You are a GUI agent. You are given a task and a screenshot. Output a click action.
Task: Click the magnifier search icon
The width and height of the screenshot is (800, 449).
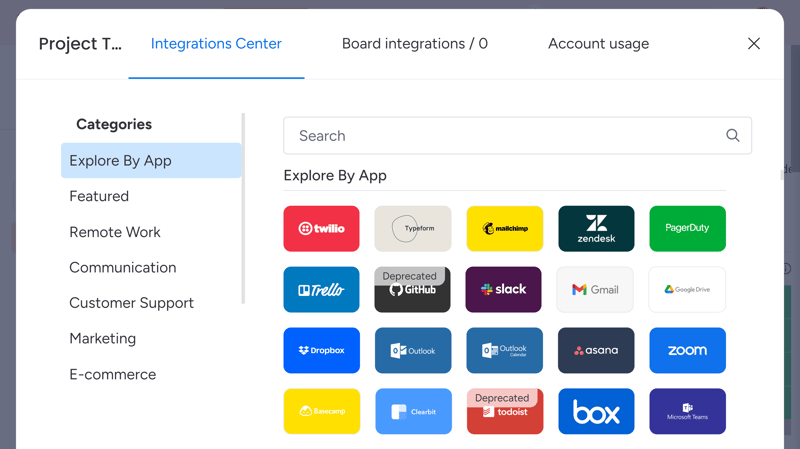point(733,135)
